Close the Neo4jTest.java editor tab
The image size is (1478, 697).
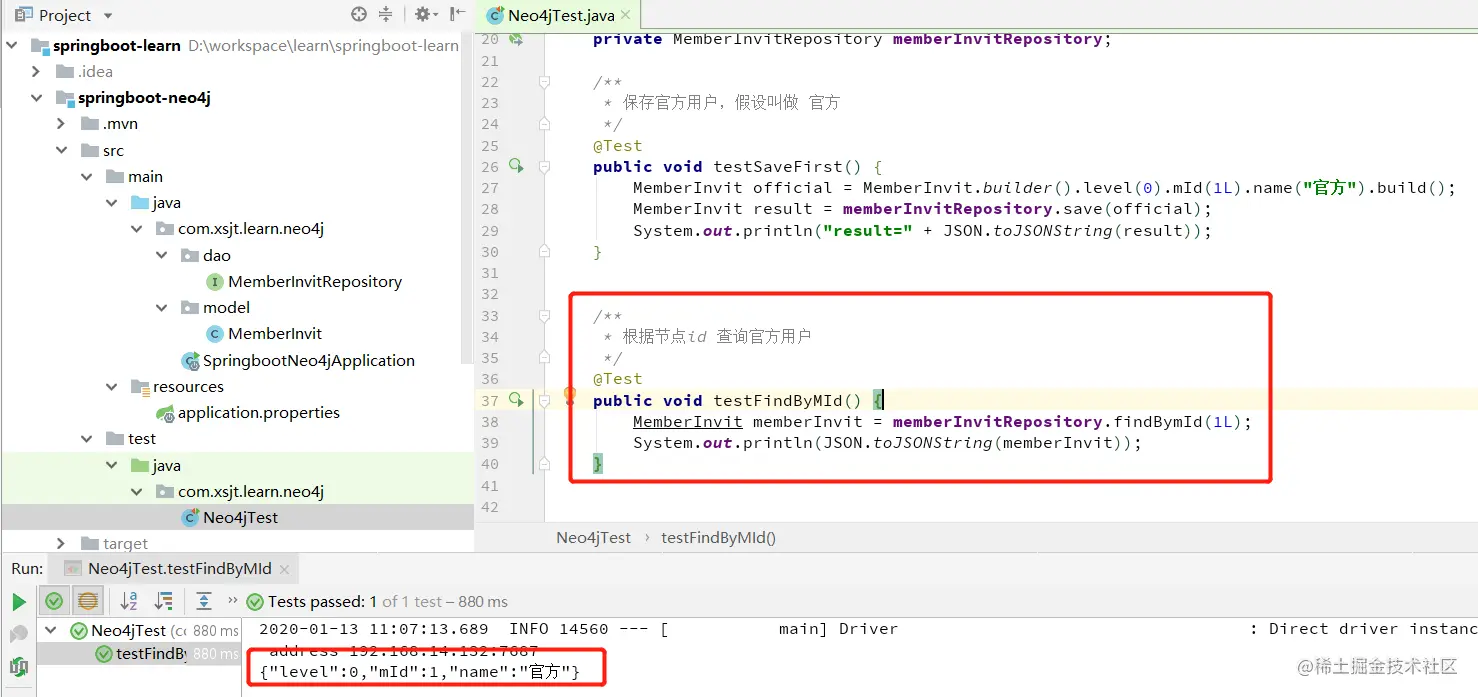(625, 15)
